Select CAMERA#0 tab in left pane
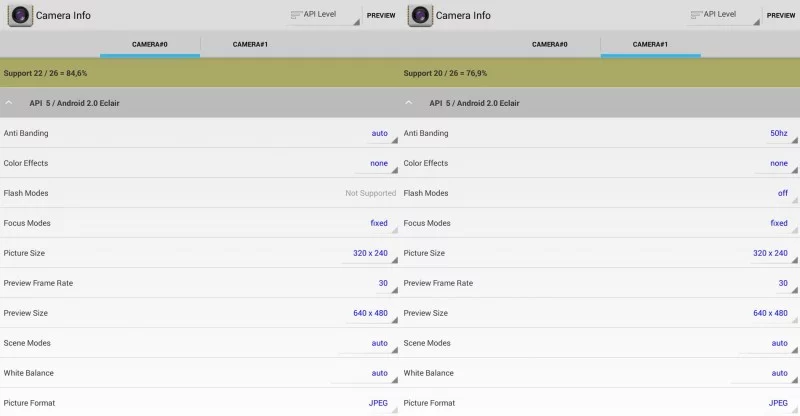Image resolution: width=800 pixels, height=416 pixels. click(149, 44)
